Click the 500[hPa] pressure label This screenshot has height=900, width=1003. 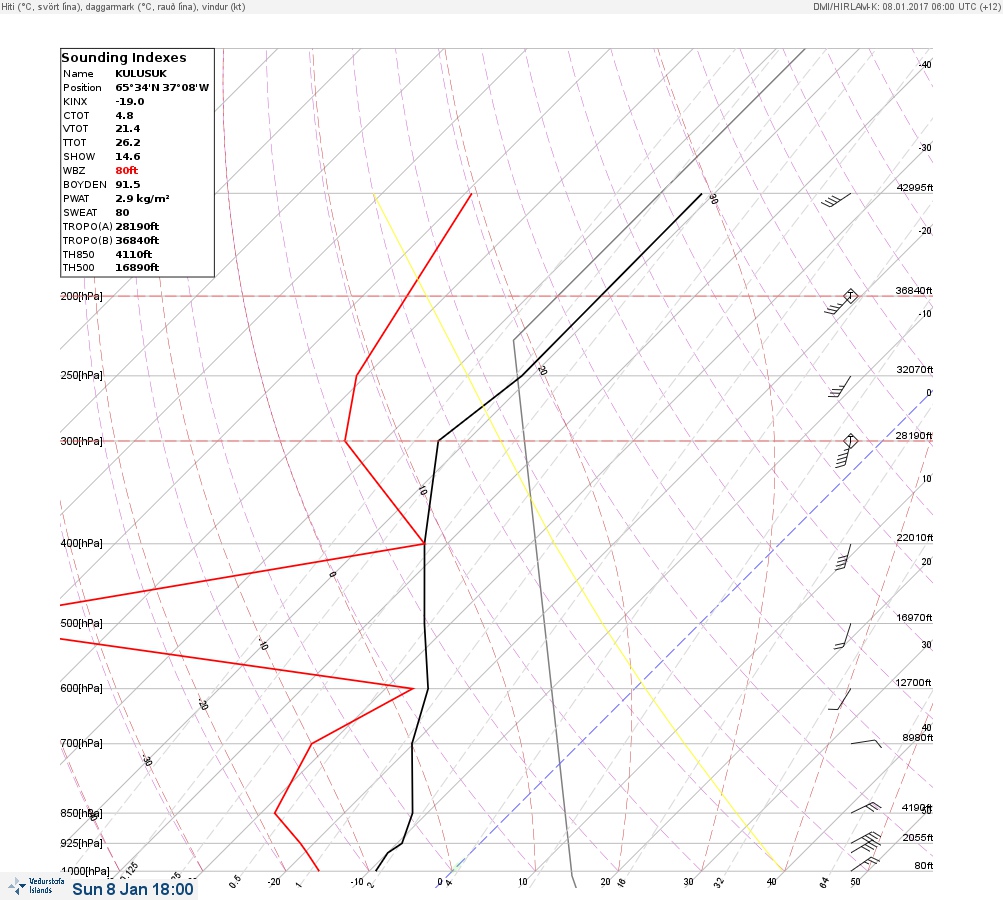coord(81,623)
